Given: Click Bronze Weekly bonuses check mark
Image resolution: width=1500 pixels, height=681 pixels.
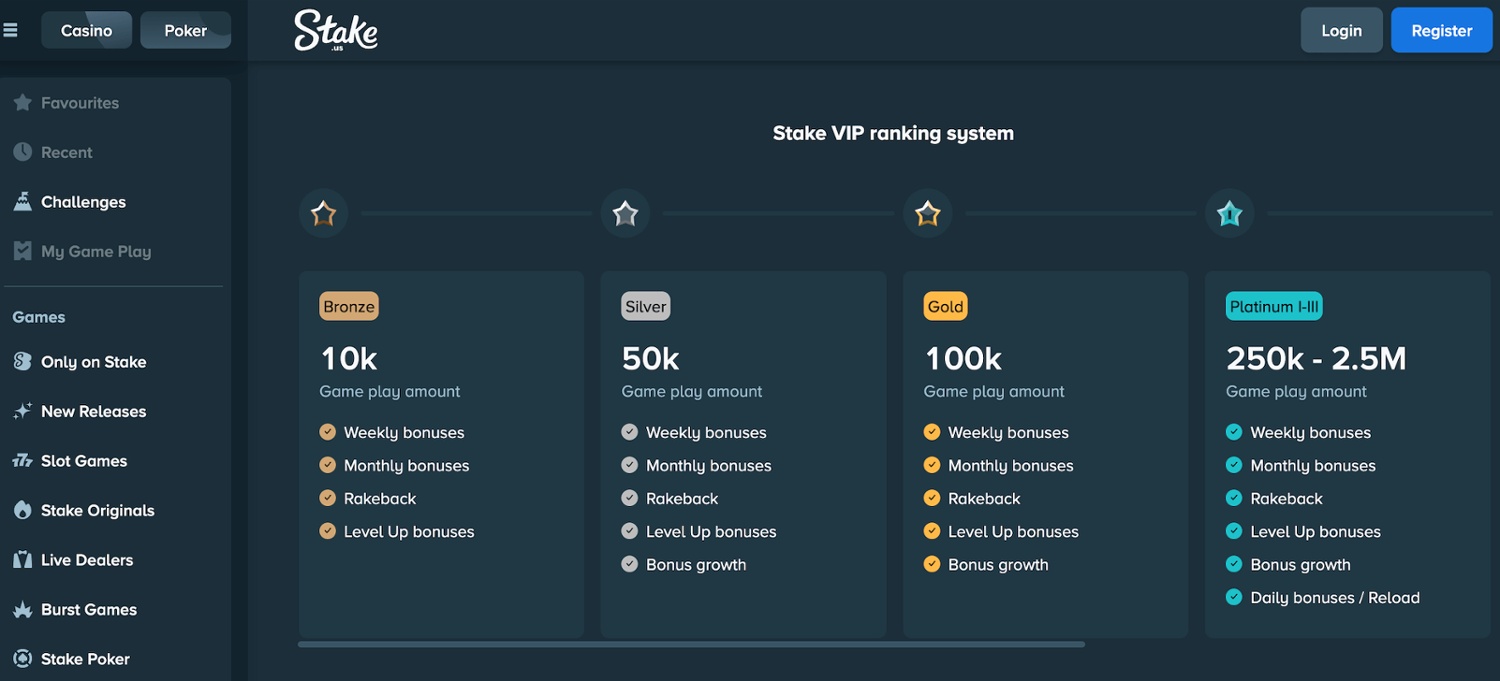Looking at the screenshot, I should point(327,432).
